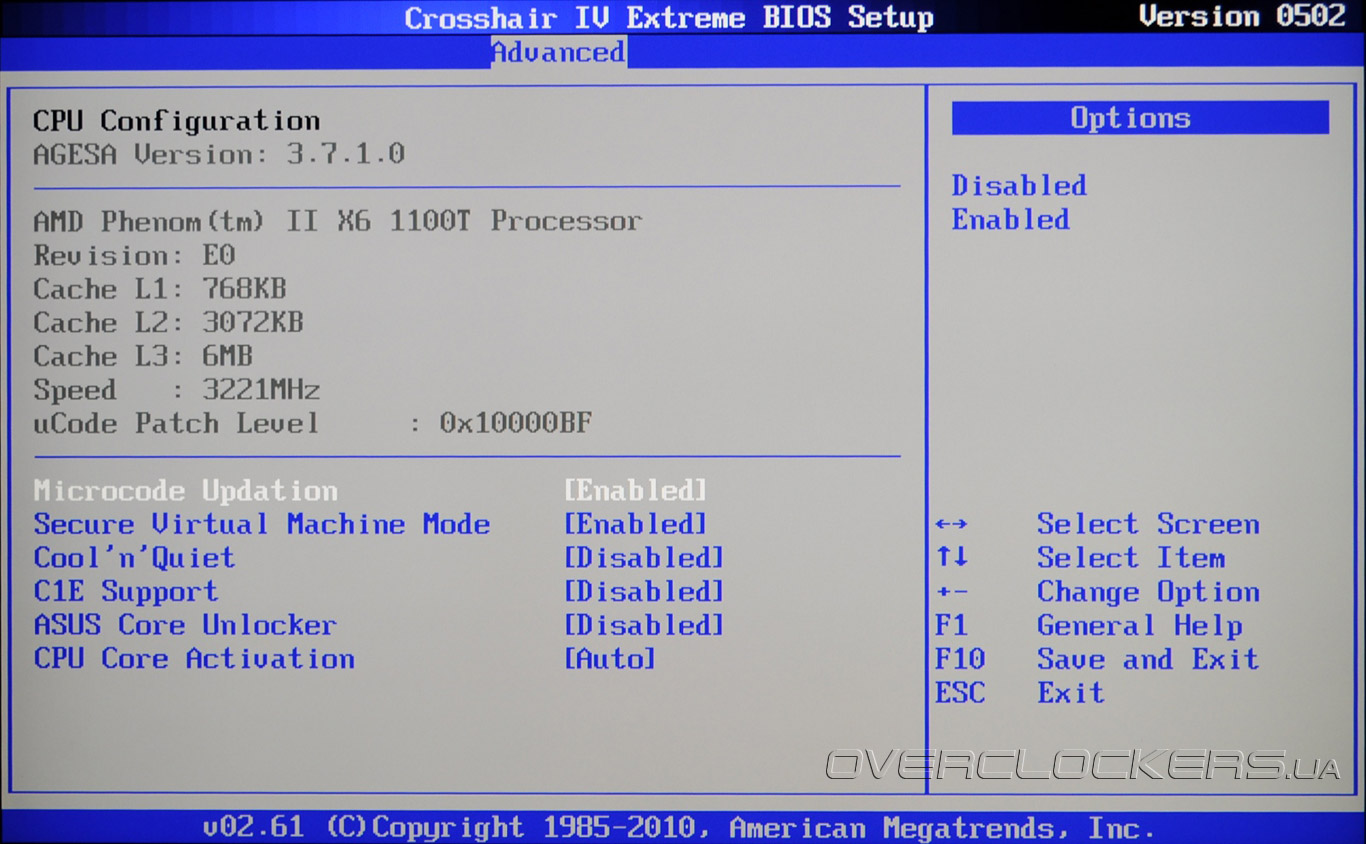Click the Cache L3: 6MB line
This screenshot has width=1366, height=844.
click(143, 356)
